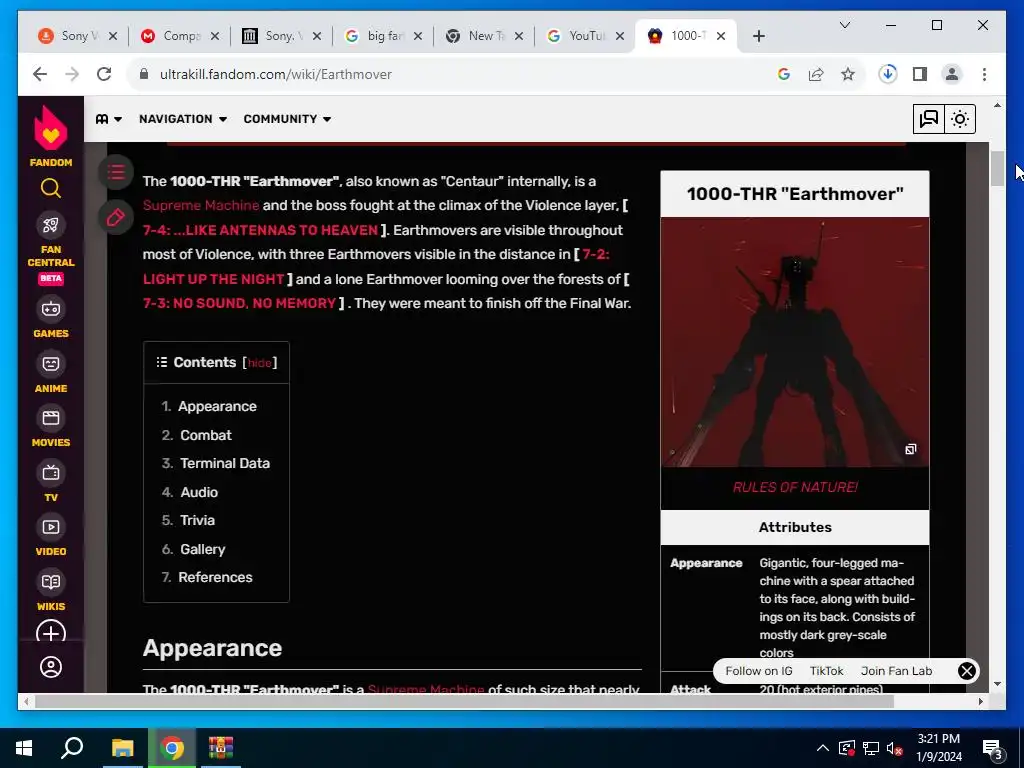Bookmark this page with star icon
This screenshot has height=768, width=1024.
(x=848, y=74)
